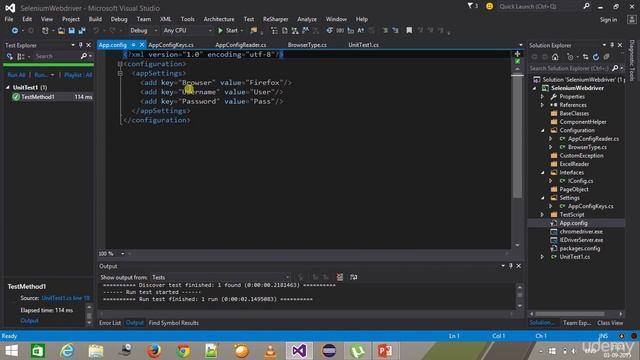Toggle the Output window pin
Image resolution: width=640 pixels, height=360 pixels.
510,266
